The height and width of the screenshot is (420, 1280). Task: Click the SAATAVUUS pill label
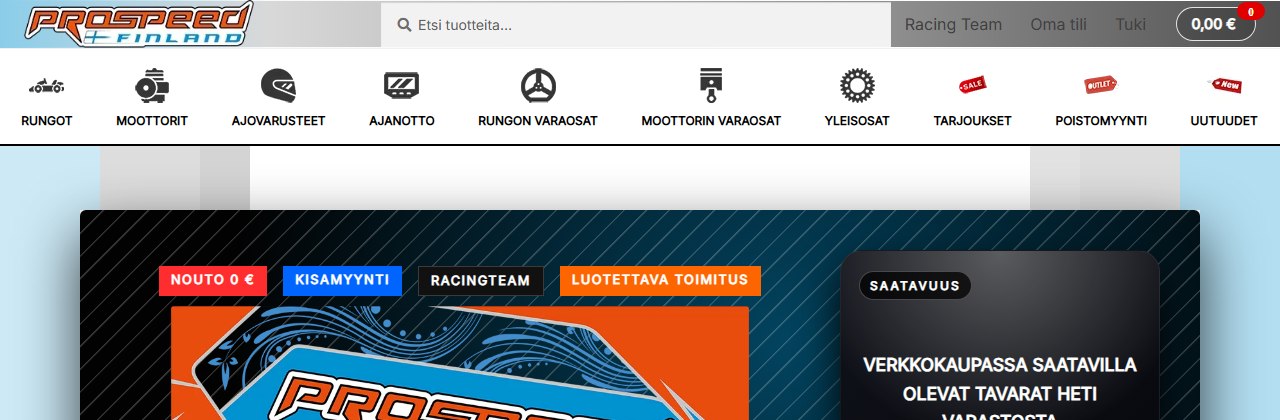915,286
